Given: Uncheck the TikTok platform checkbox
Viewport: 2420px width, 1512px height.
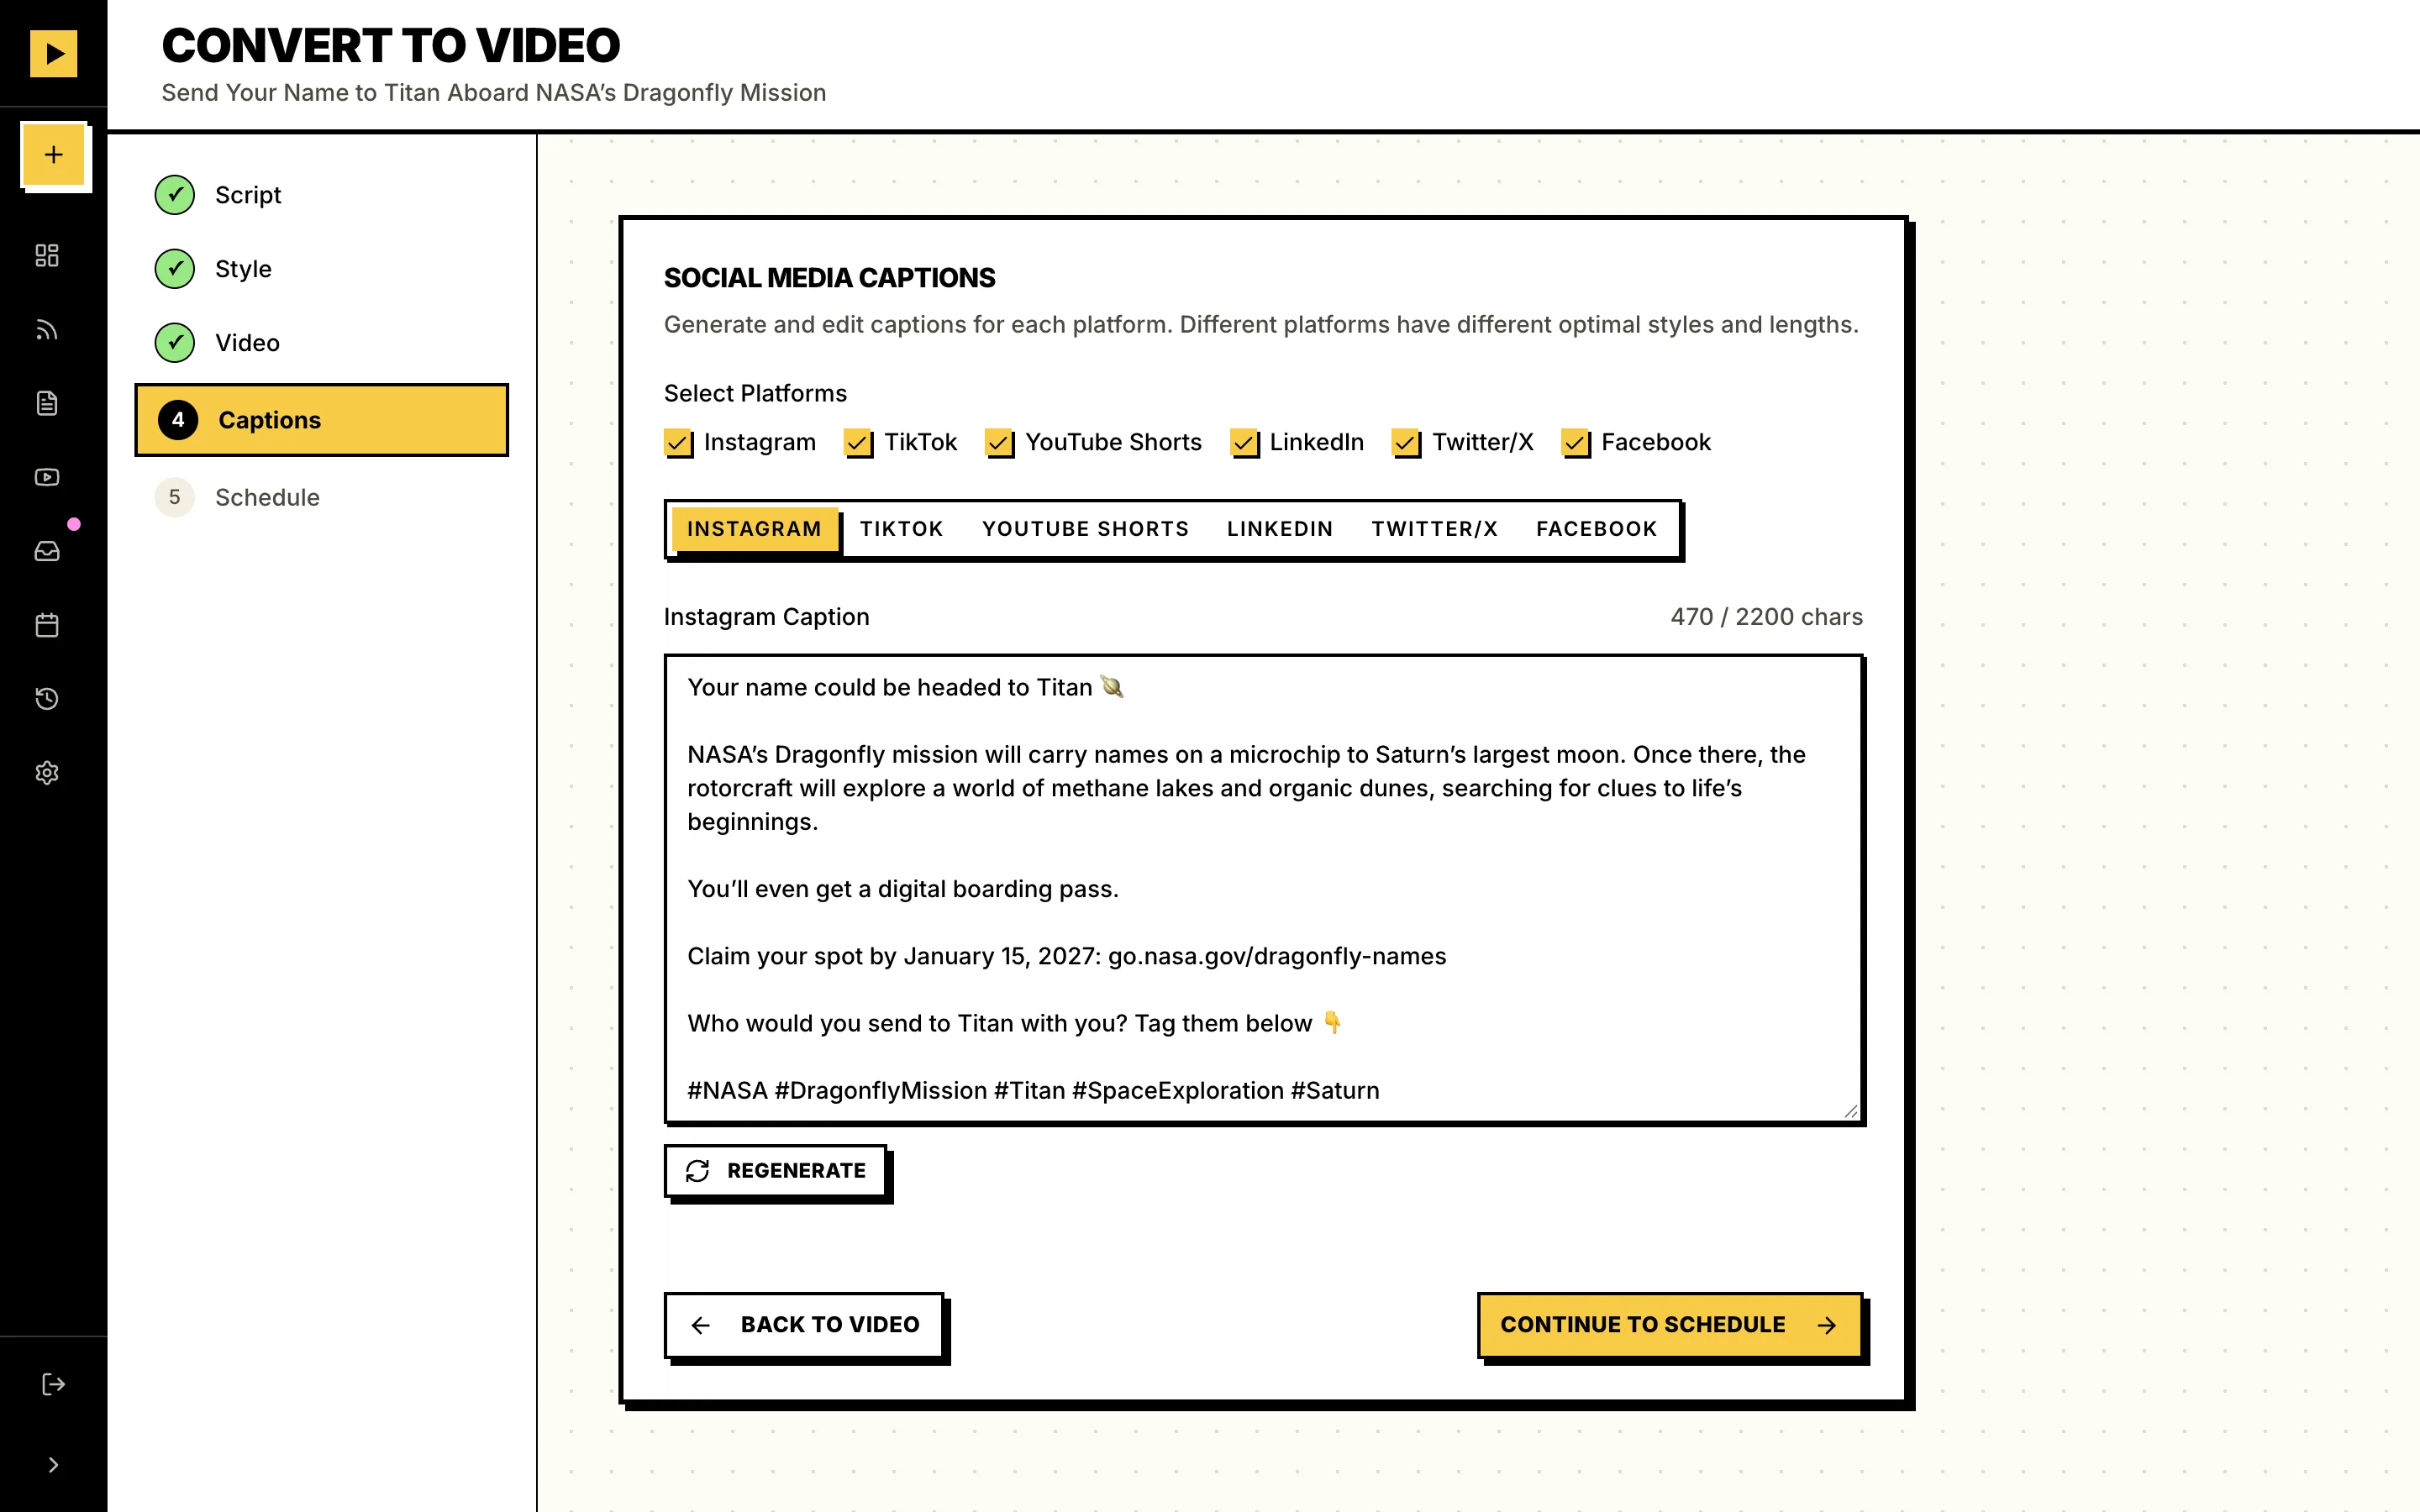Looking at the screenshot, I should pos(858,442).
